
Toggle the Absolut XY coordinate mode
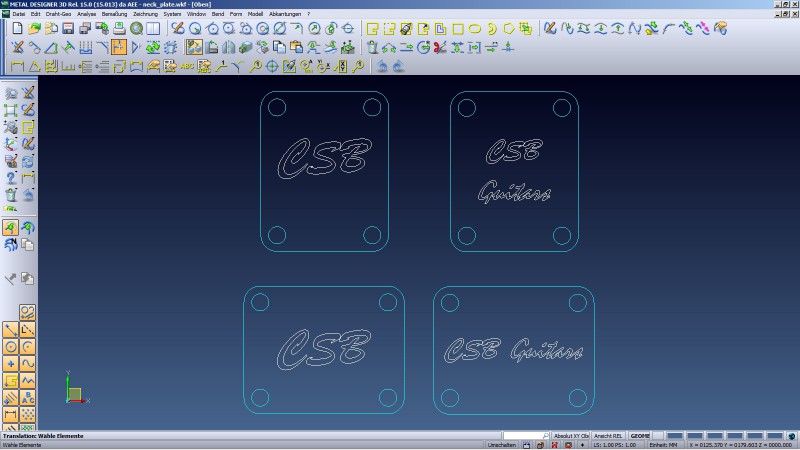572,436
